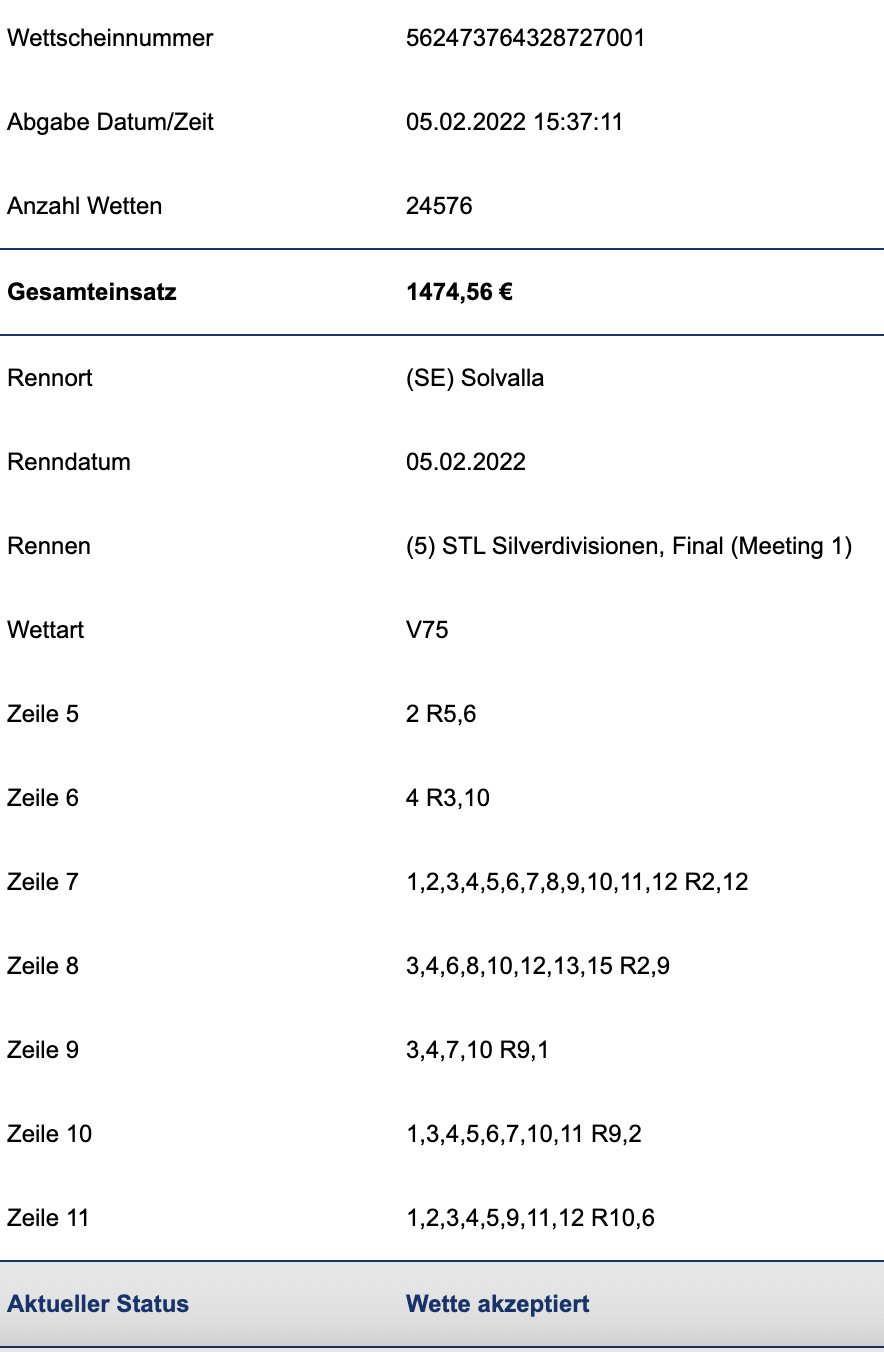Click the Rennort value (SE) Solvalla
The width and height of the screenshot is (884, 1352).
(475, 378)
